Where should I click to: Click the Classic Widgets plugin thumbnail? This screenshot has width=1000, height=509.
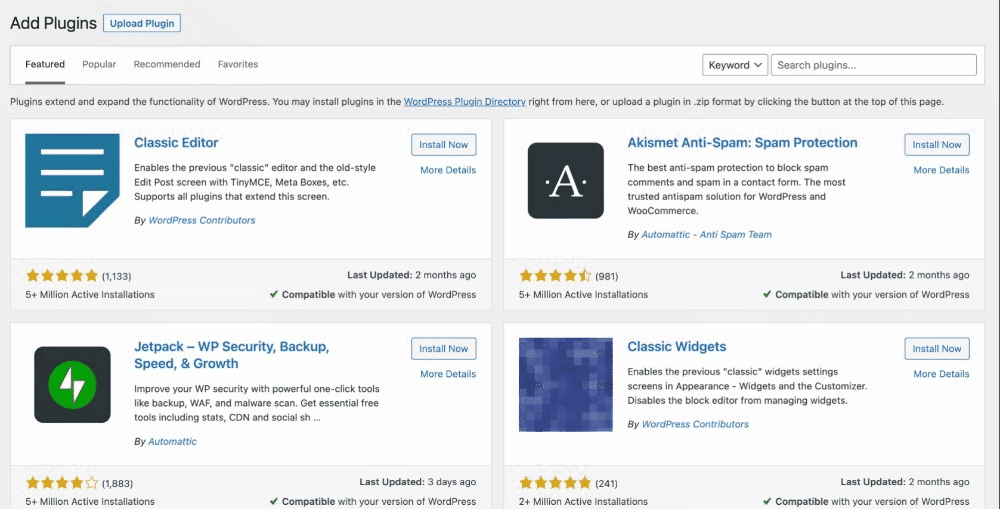coord(565,384)
